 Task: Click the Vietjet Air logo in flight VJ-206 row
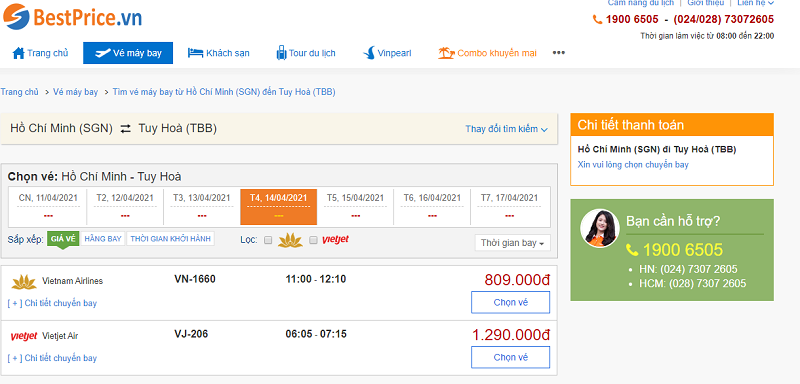23,336
